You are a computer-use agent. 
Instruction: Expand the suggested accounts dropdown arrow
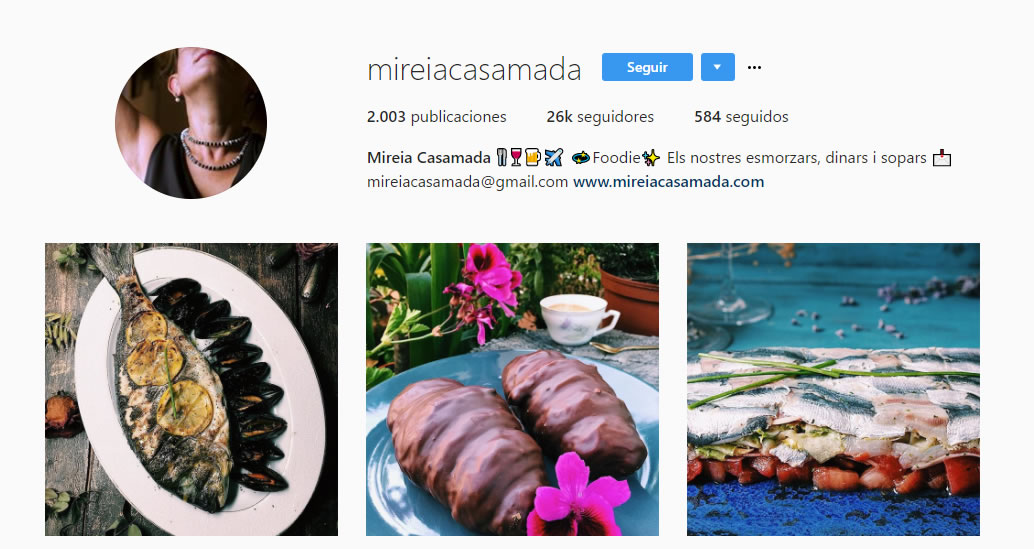tap(717, 67)
